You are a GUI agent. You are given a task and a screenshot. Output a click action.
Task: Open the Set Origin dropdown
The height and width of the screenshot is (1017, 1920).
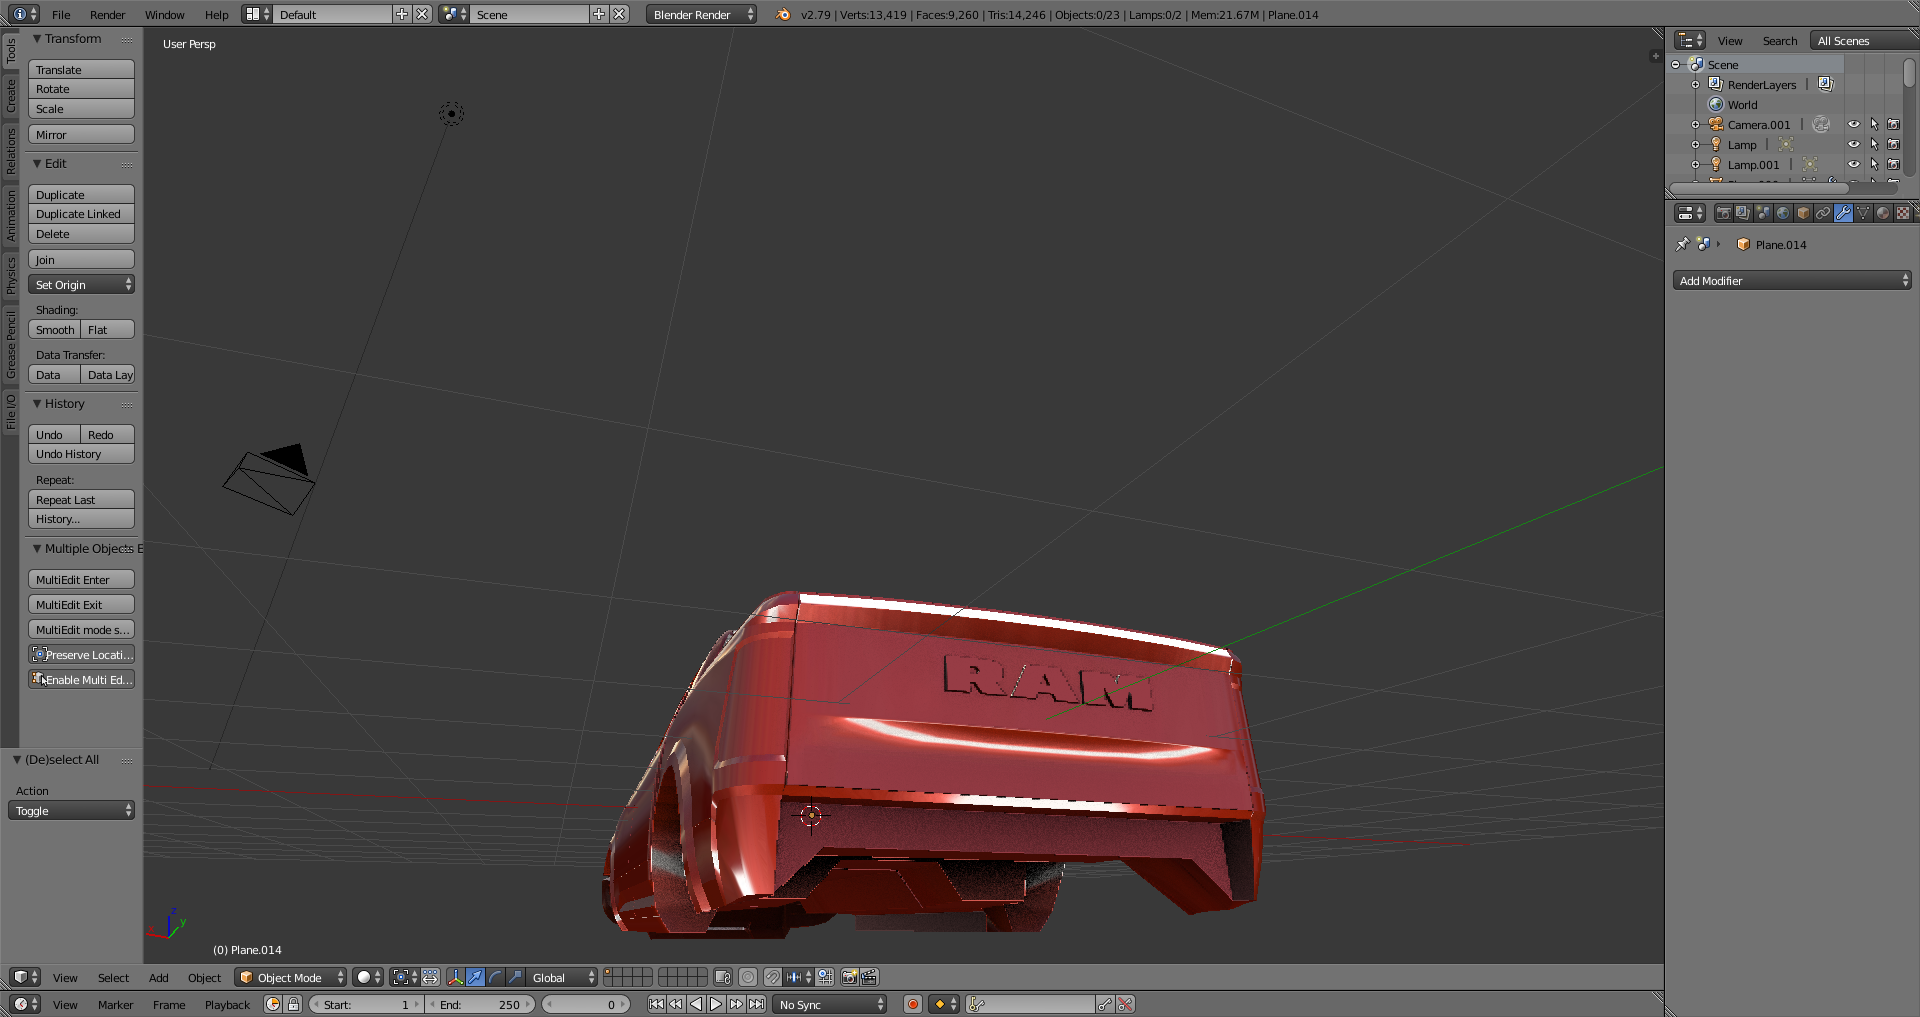(81, 285)
